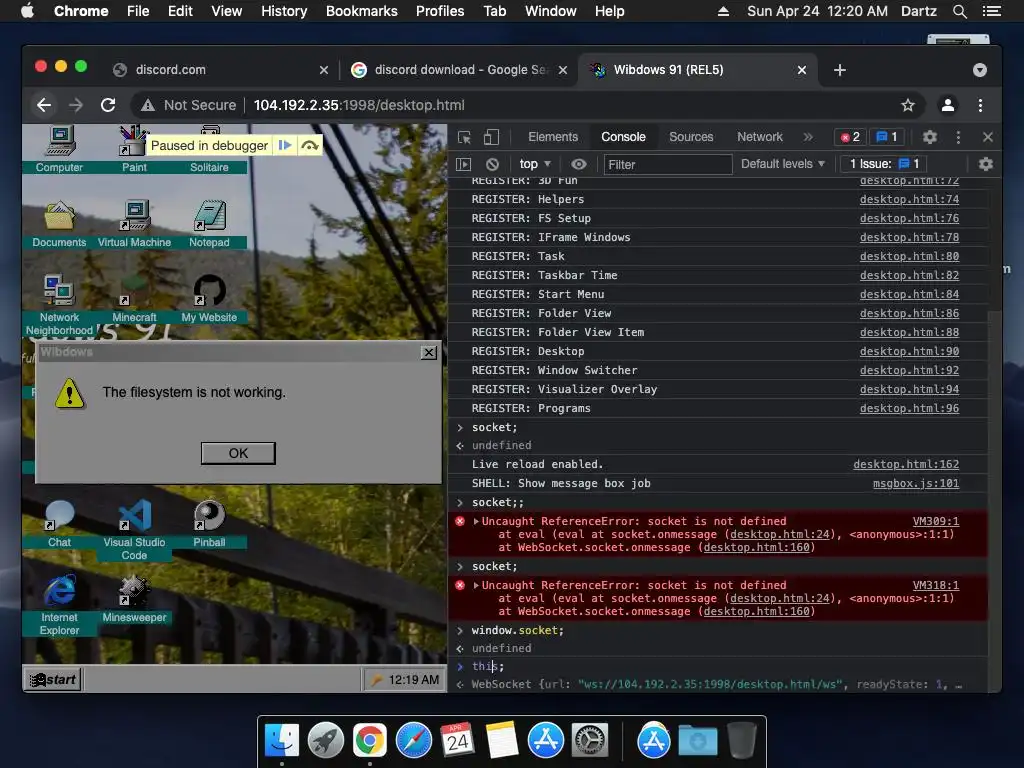Toggle DevTools device toolbar
Viewport: 1024px width, 768px height.
491,137
